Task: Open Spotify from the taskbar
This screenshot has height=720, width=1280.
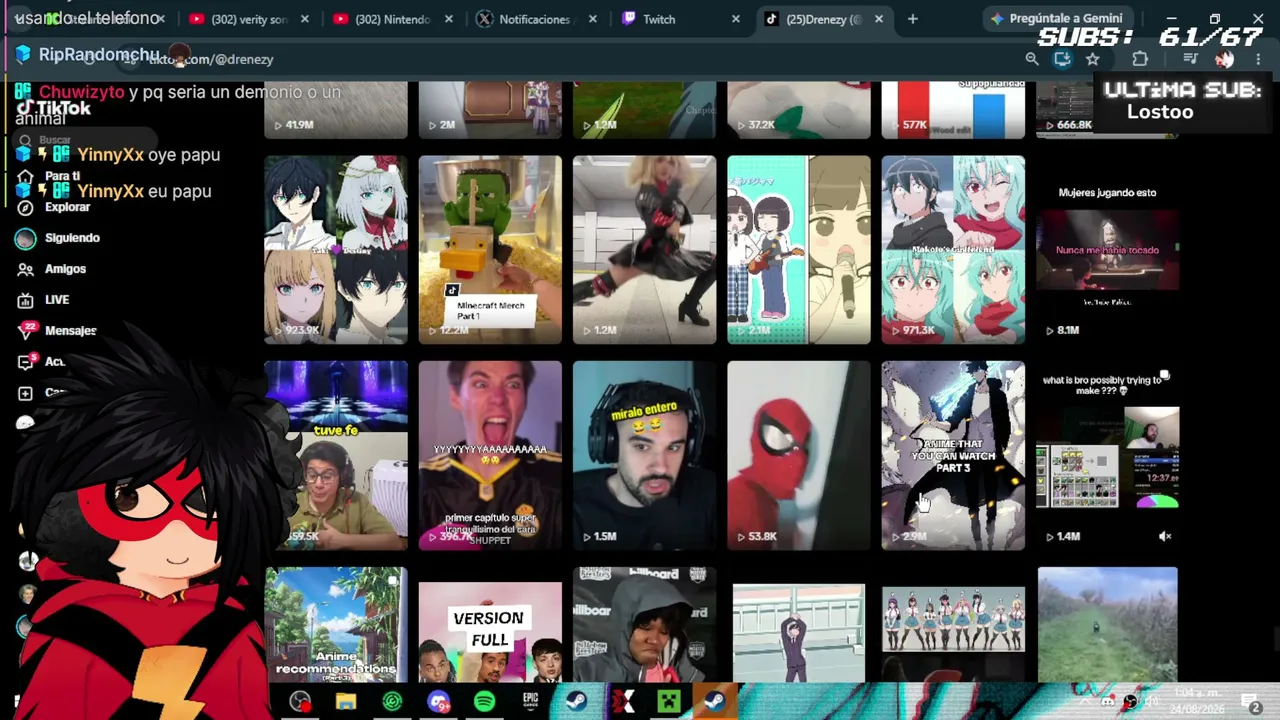Action: [484, 702]
